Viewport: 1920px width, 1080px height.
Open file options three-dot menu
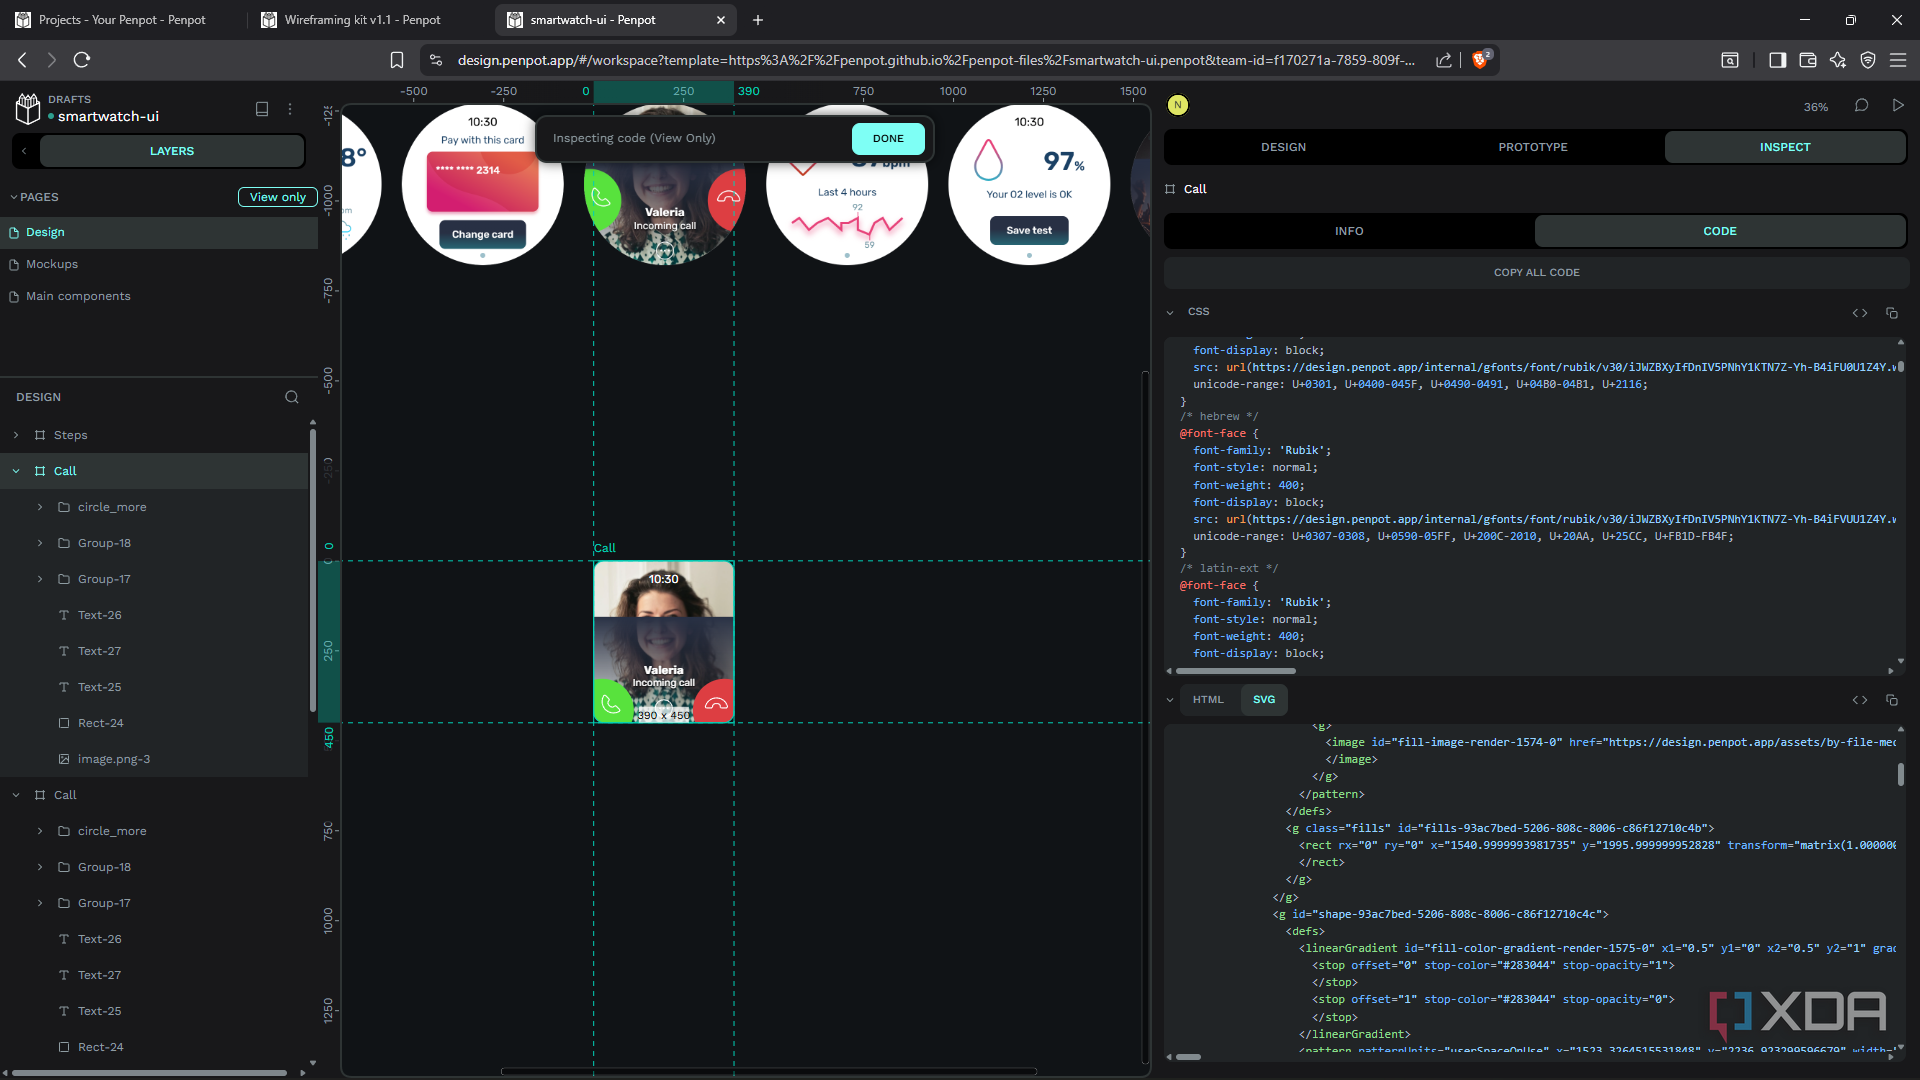point(291,109)
